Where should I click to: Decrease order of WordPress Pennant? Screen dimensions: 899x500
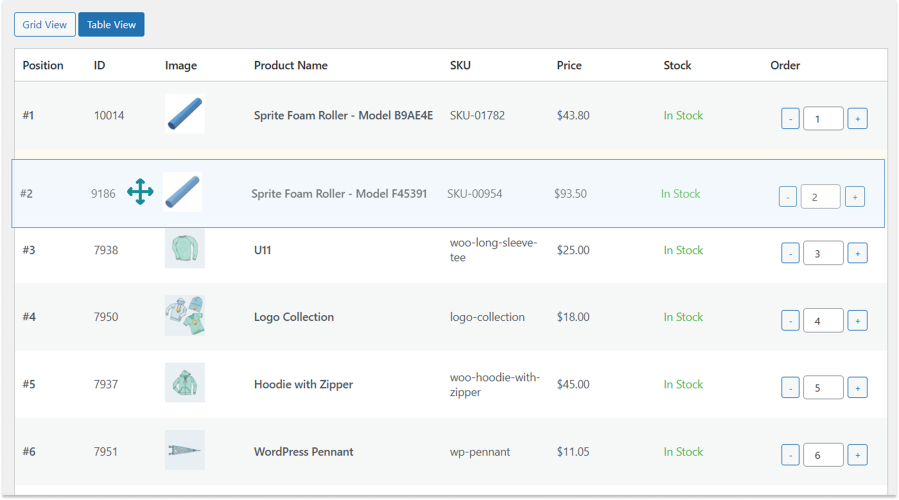pyautogui.click(x=790, y=455)
